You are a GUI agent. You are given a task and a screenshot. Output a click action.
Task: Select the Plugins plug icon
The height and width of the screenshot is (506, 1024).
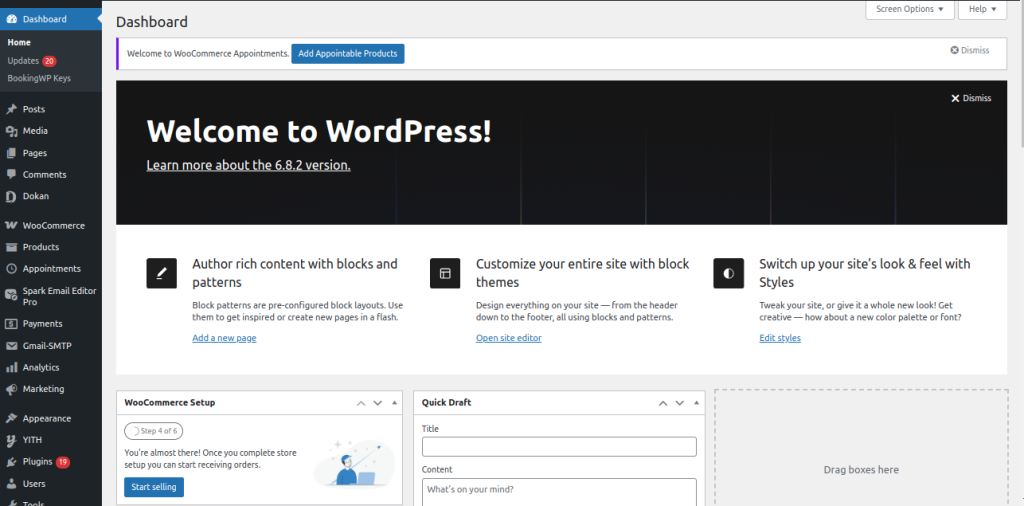[x=11, y=462]
